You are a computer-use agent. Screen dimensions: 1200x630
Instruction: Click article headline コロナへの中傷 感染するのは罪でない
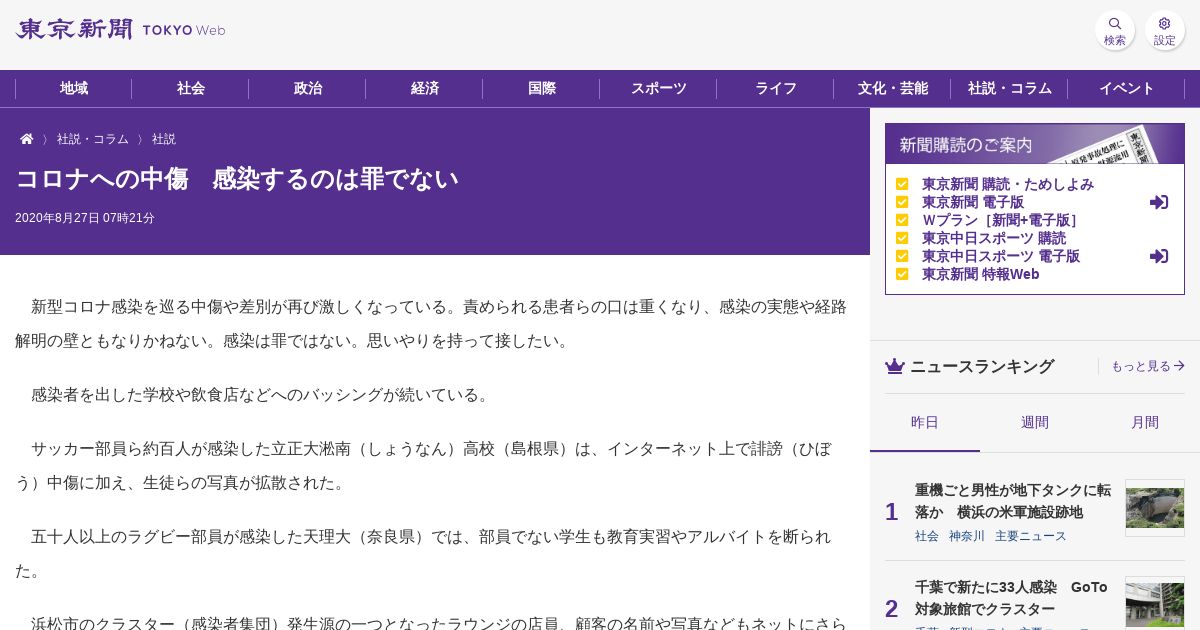click(x=237, y=179)
